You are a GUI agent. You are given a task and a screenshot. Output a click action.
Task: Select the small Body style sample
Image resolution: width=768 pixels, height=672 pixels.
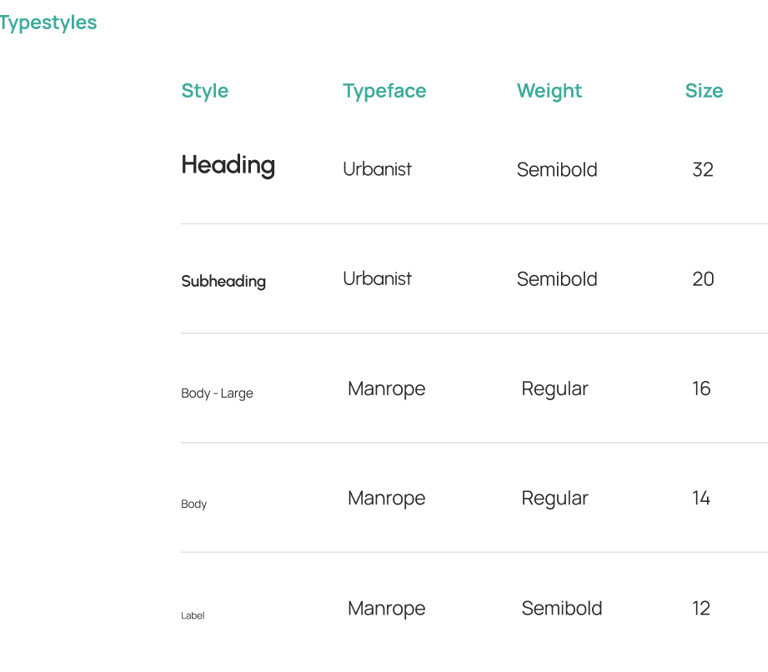point(194,504)
